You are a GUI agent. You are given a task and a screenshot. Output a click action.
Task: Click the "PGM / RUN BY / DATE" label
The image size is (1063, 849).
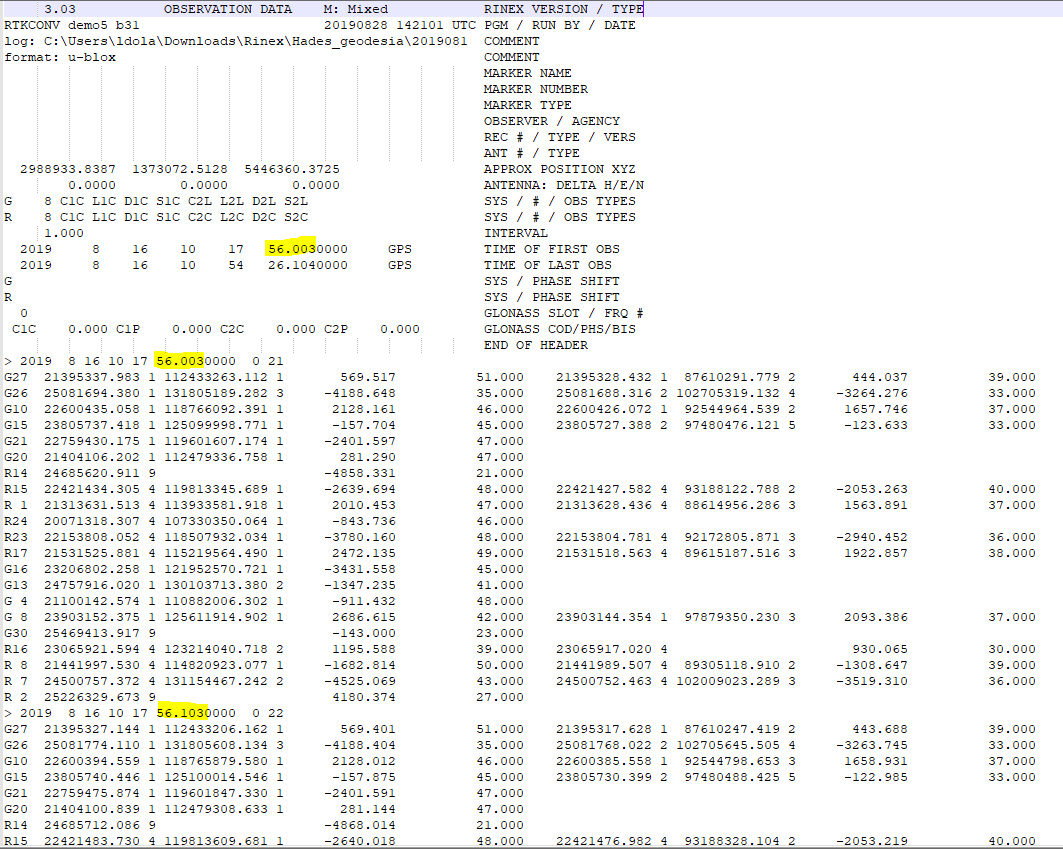560,25
